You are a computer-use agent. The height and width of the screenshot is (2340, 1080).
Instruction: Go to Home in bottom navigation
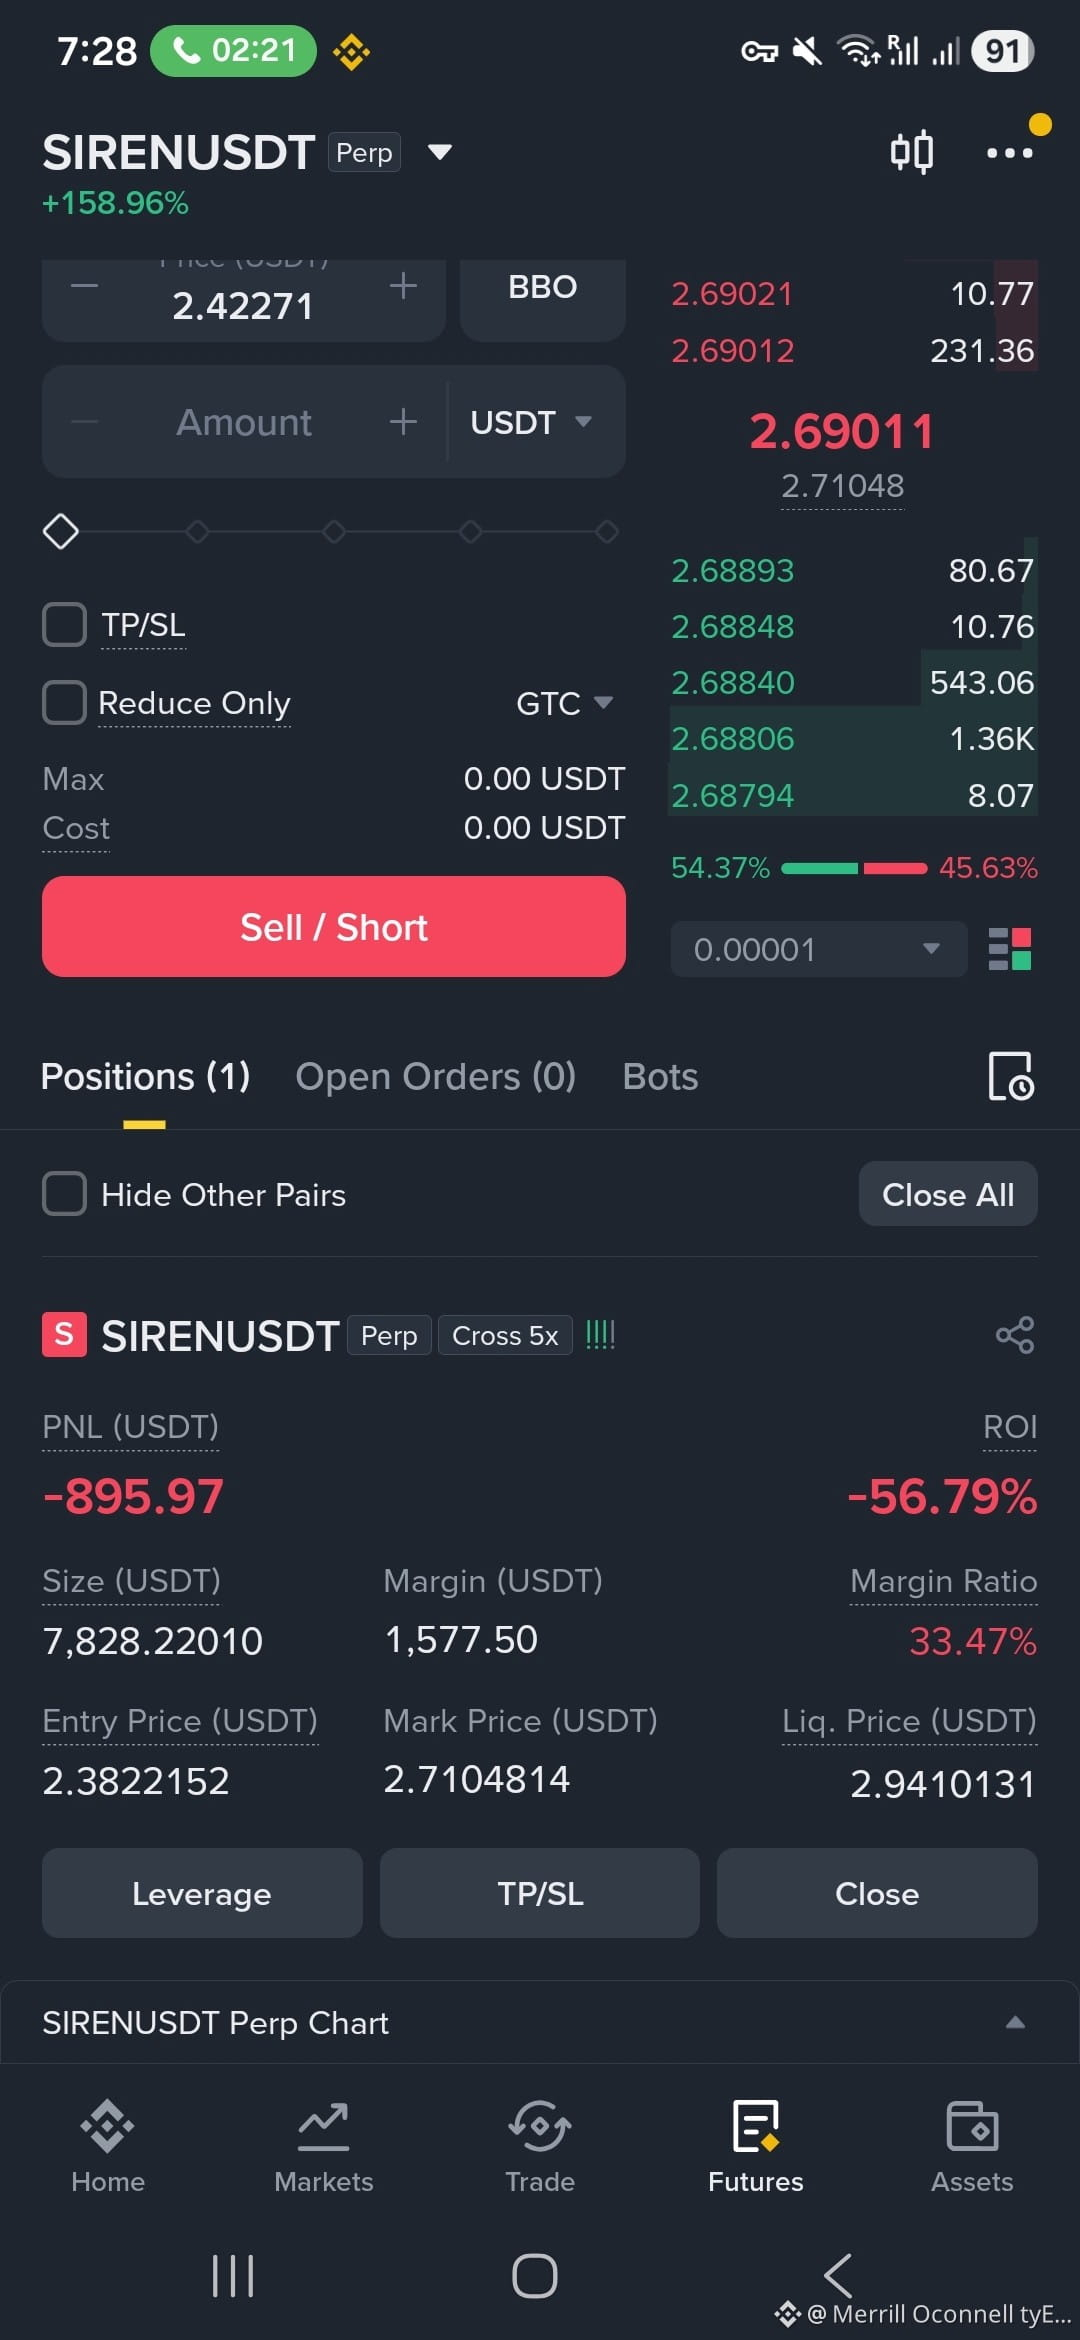108,2146
